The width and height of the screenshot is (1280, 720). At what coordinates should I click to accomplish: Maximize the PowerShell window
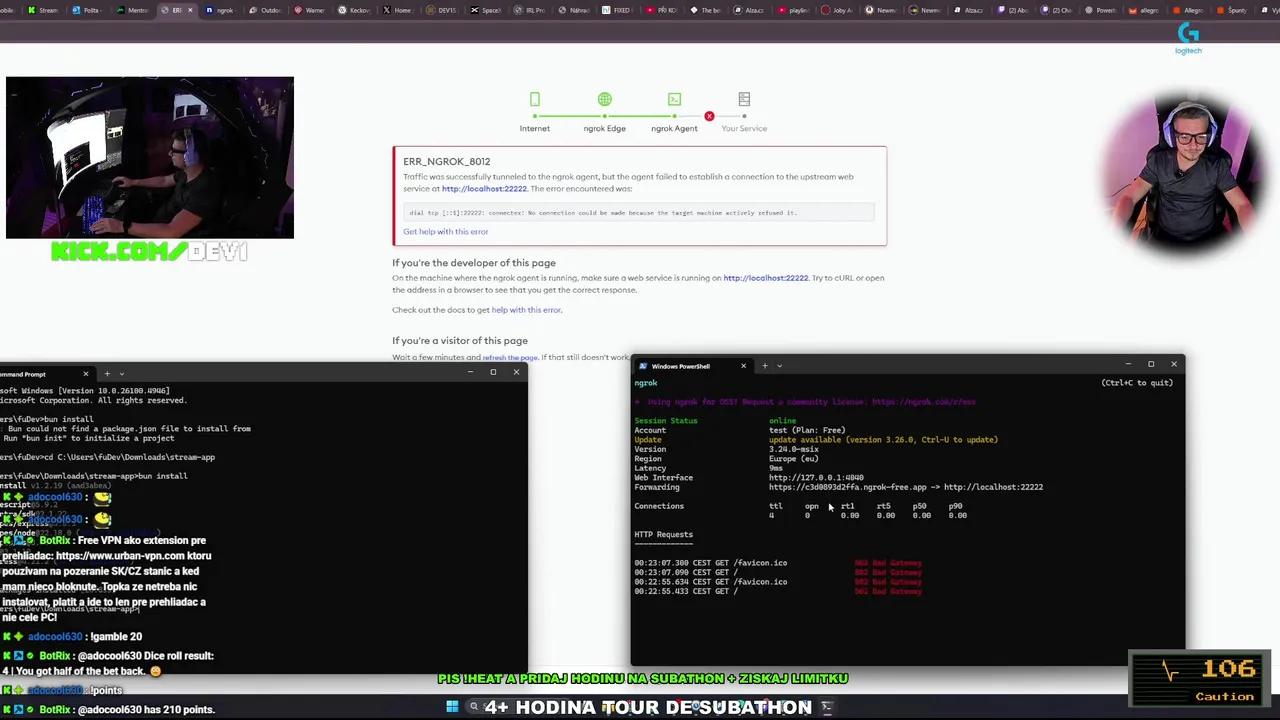pos(1151,364)
